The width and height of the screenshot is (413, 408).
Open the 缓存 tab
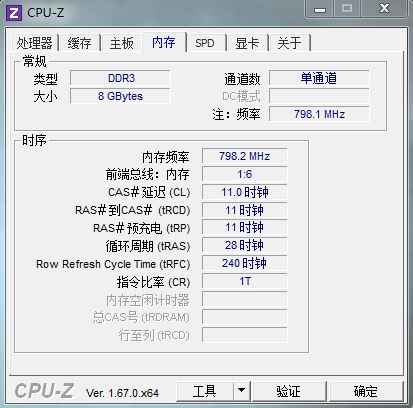tap(79, 43)
